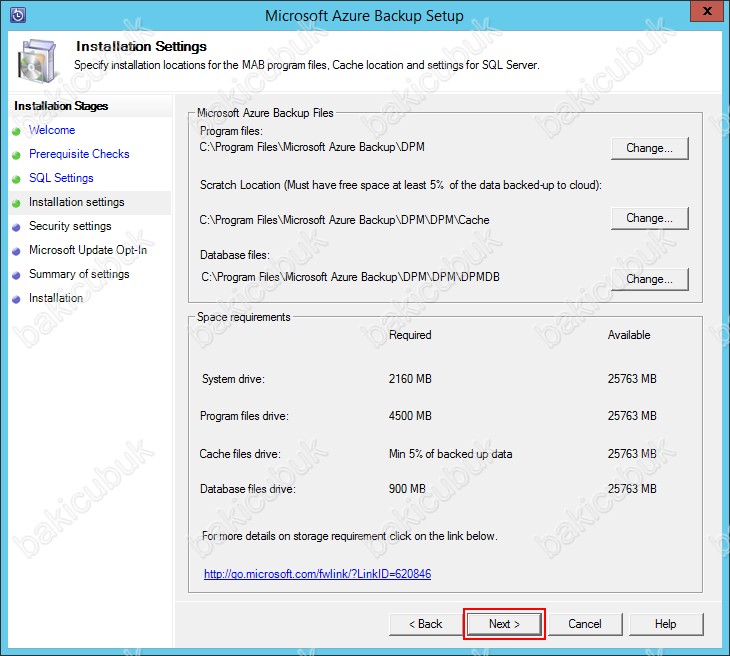This screenshot has width=730, height=656.
Task: Click the program files path C:\Program Files\Microsoft Azure Backup\DPM
Action: click(x=312, y=147)
